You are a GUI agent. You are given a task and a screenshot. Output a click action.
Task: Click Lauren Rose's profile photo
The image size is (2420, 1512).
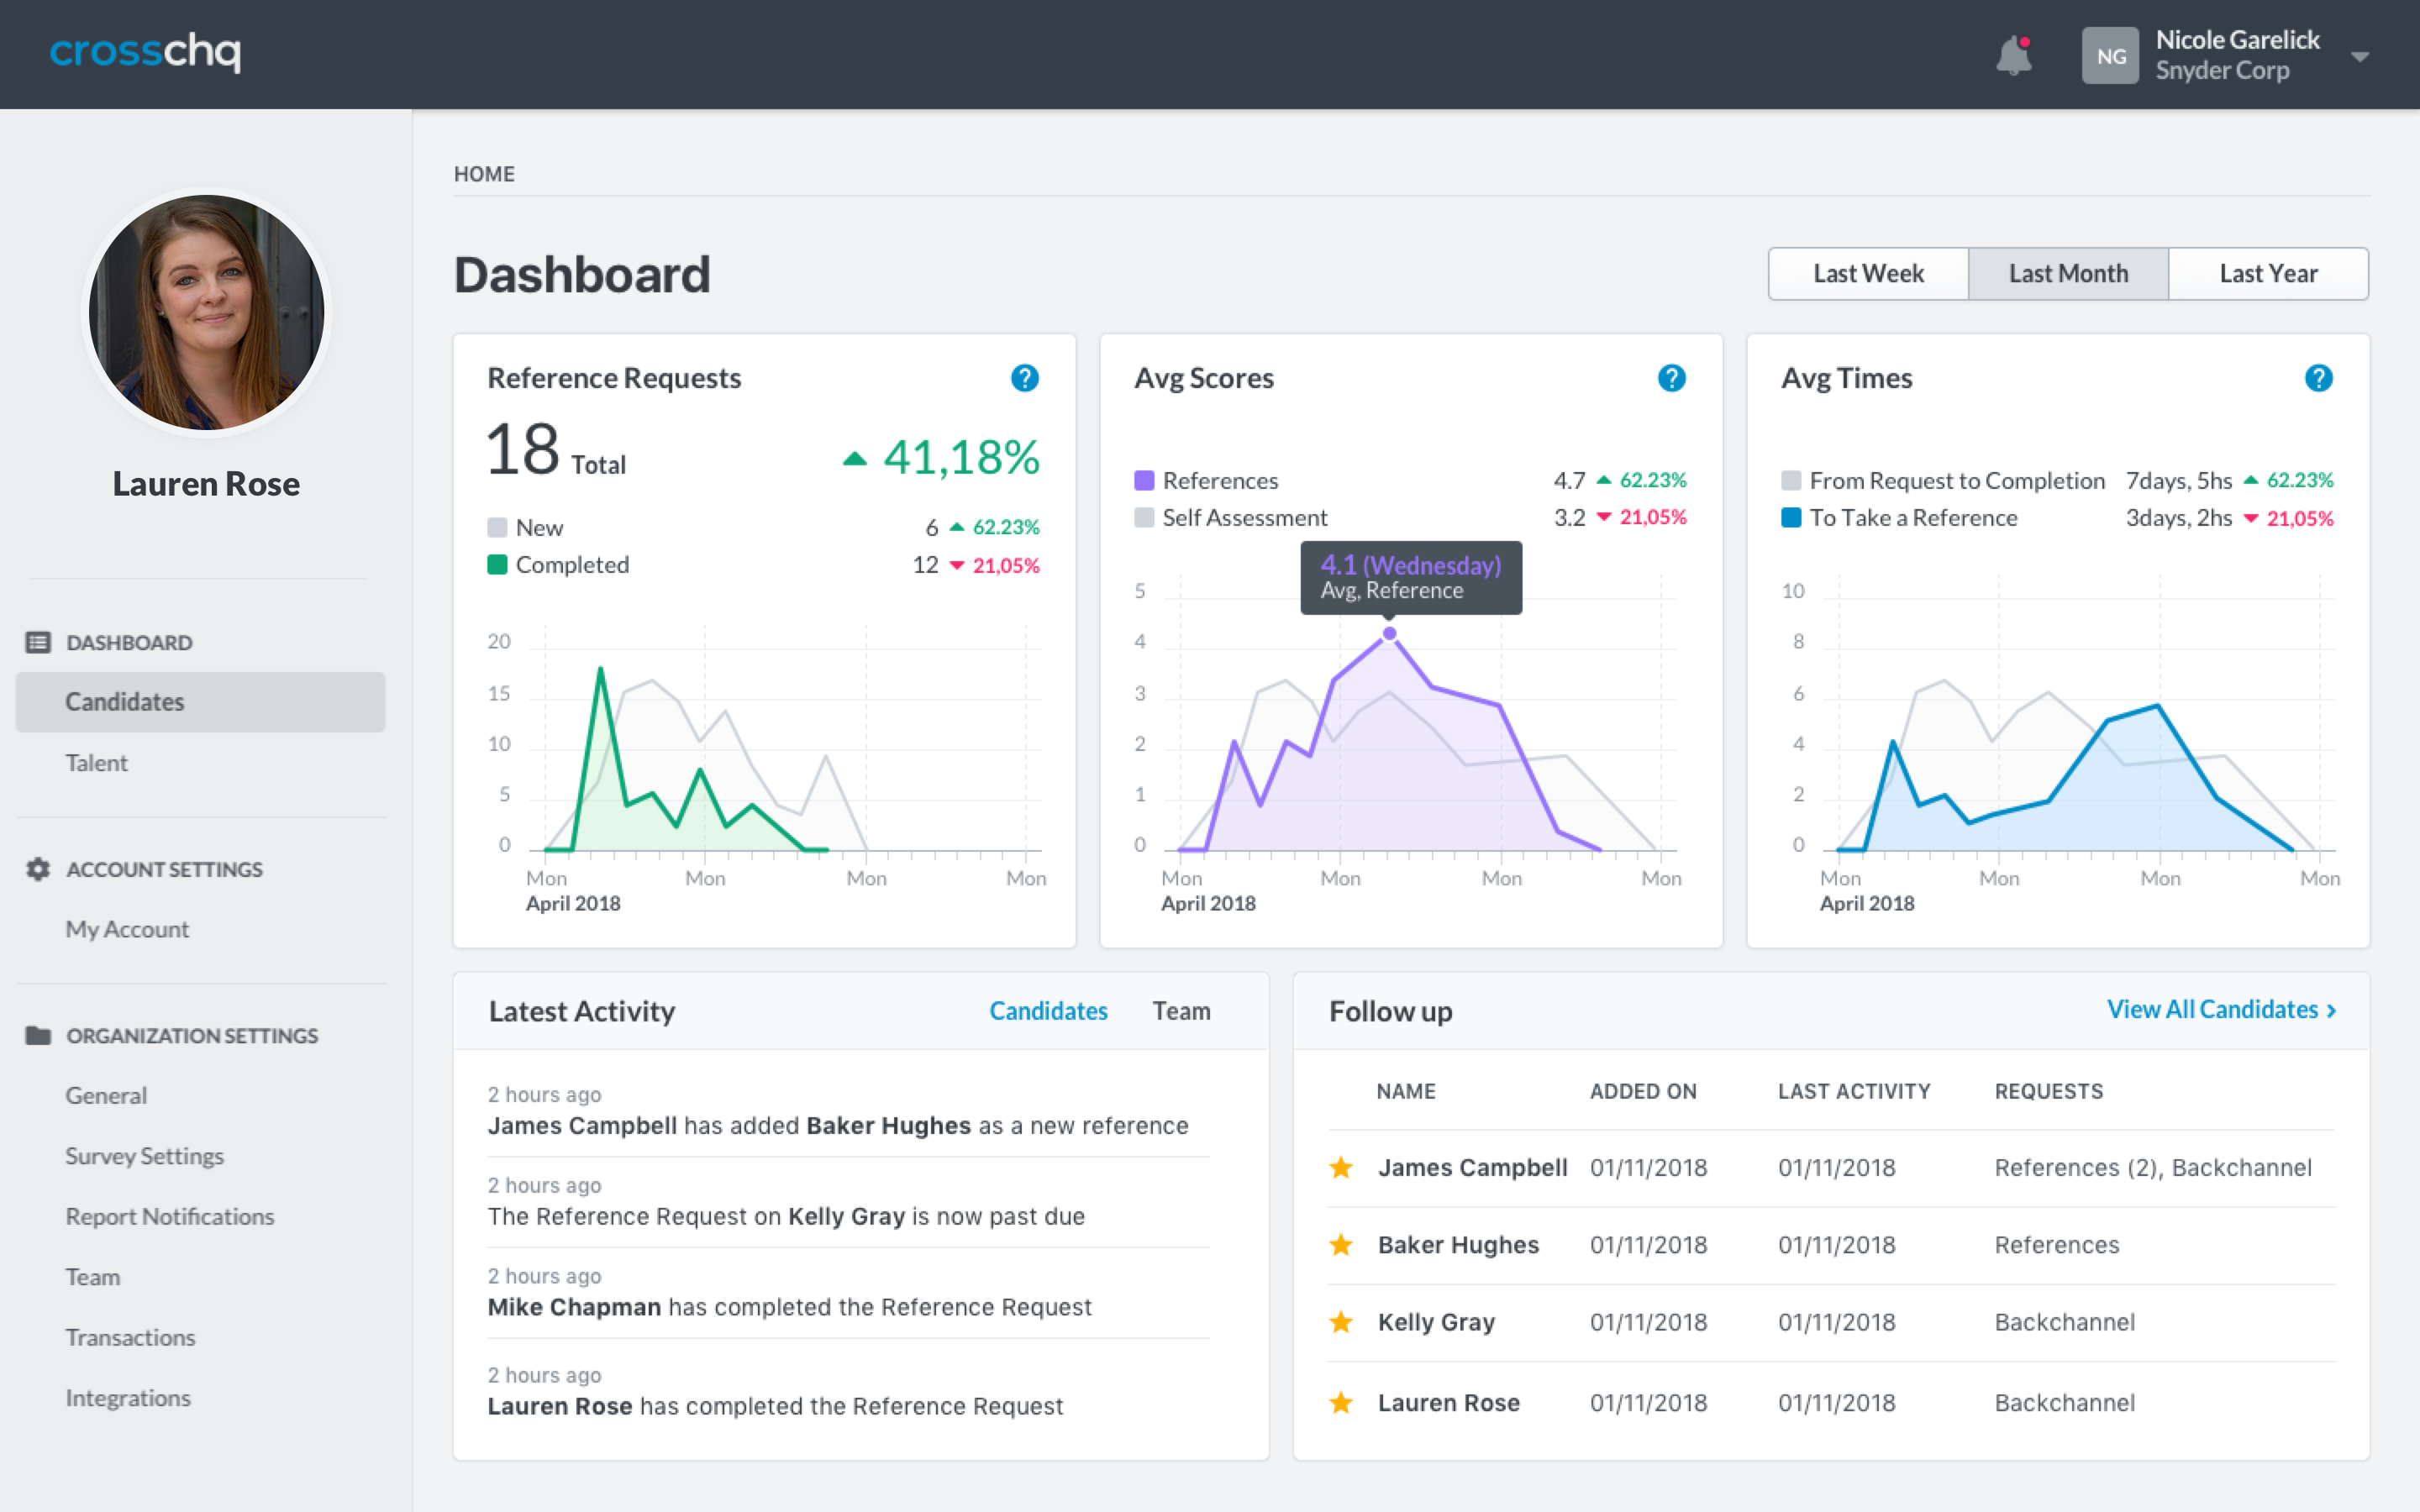click(206, 312)
